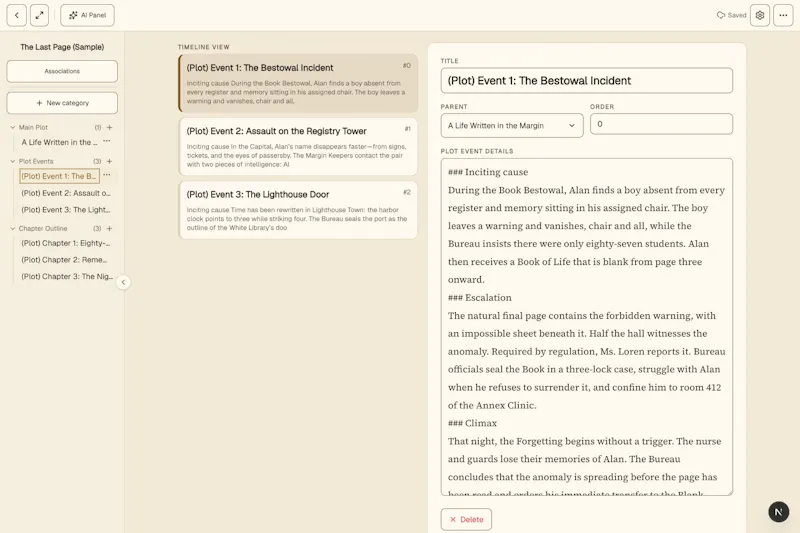The height and width of the screenshot is (533, 800).
Task: Open options for A Life Written in the entry
Action: 107,141
